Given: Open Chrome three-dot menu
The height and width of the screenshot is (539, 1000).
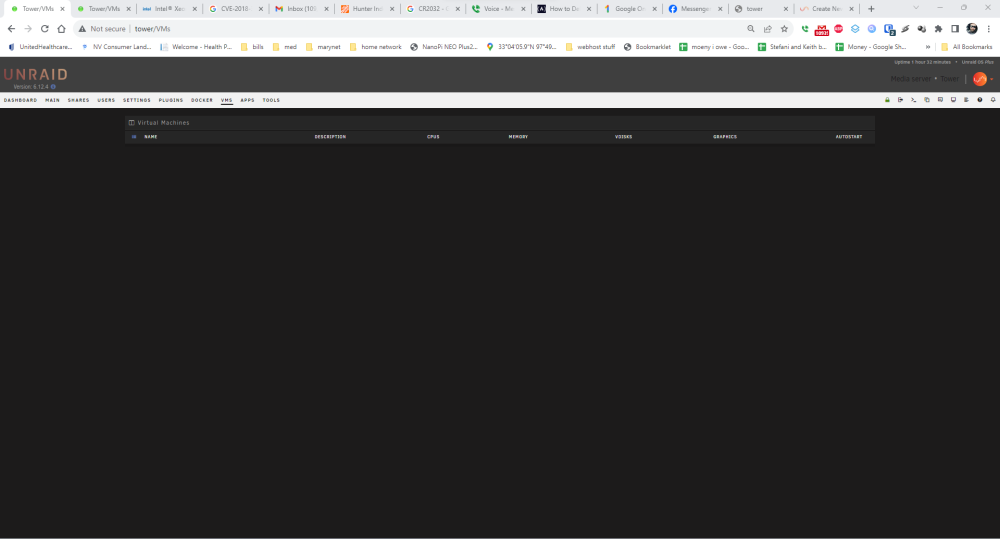Looking at the screenshot, I should [x=989, y=29].
